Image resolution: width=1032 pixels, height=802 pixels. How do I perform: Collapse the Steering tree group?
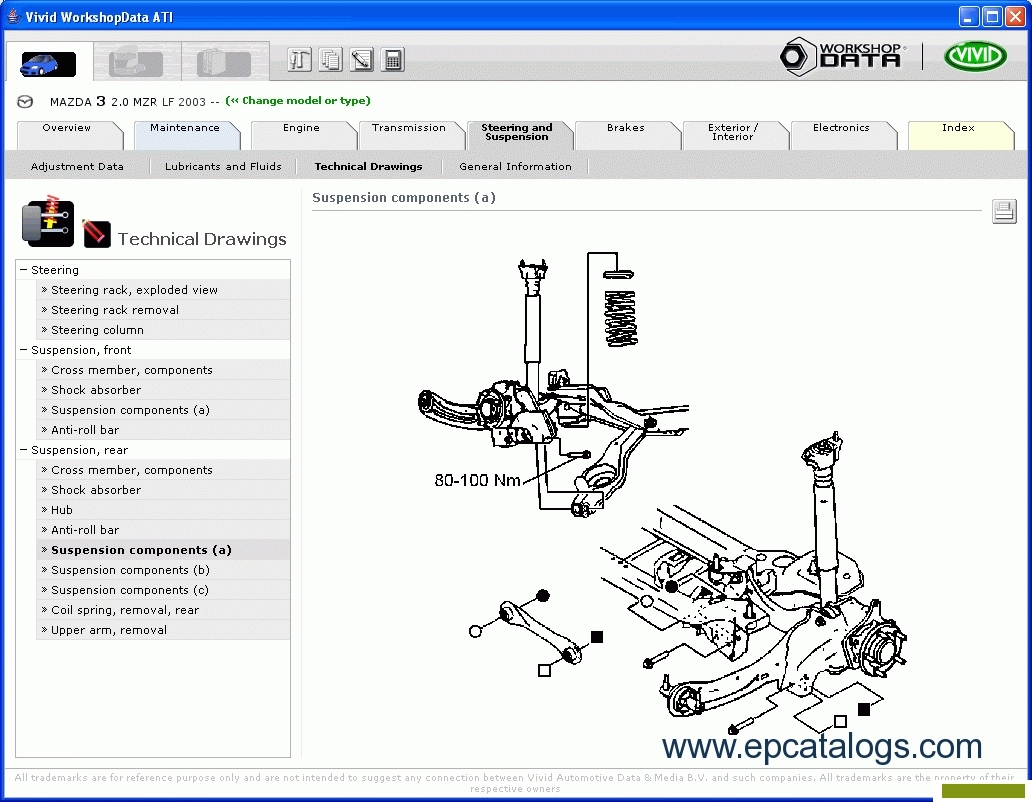24,270
